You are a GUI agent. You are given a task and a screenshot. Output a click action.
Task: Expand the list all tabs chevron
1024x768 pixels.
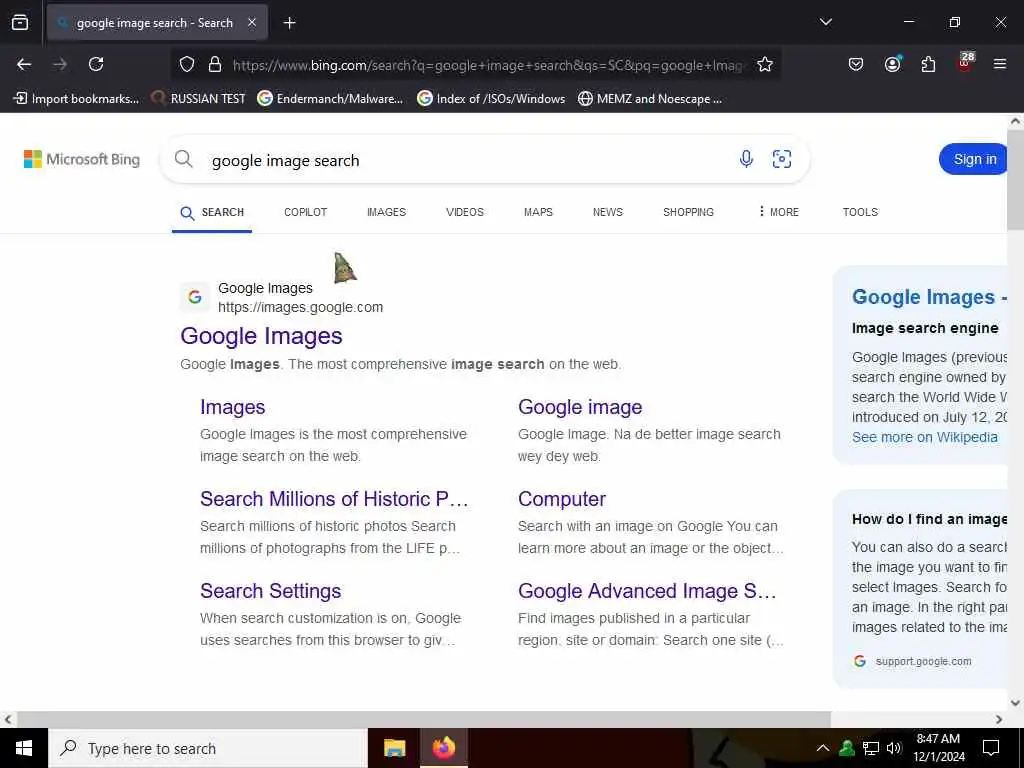(x=825, y=22)
